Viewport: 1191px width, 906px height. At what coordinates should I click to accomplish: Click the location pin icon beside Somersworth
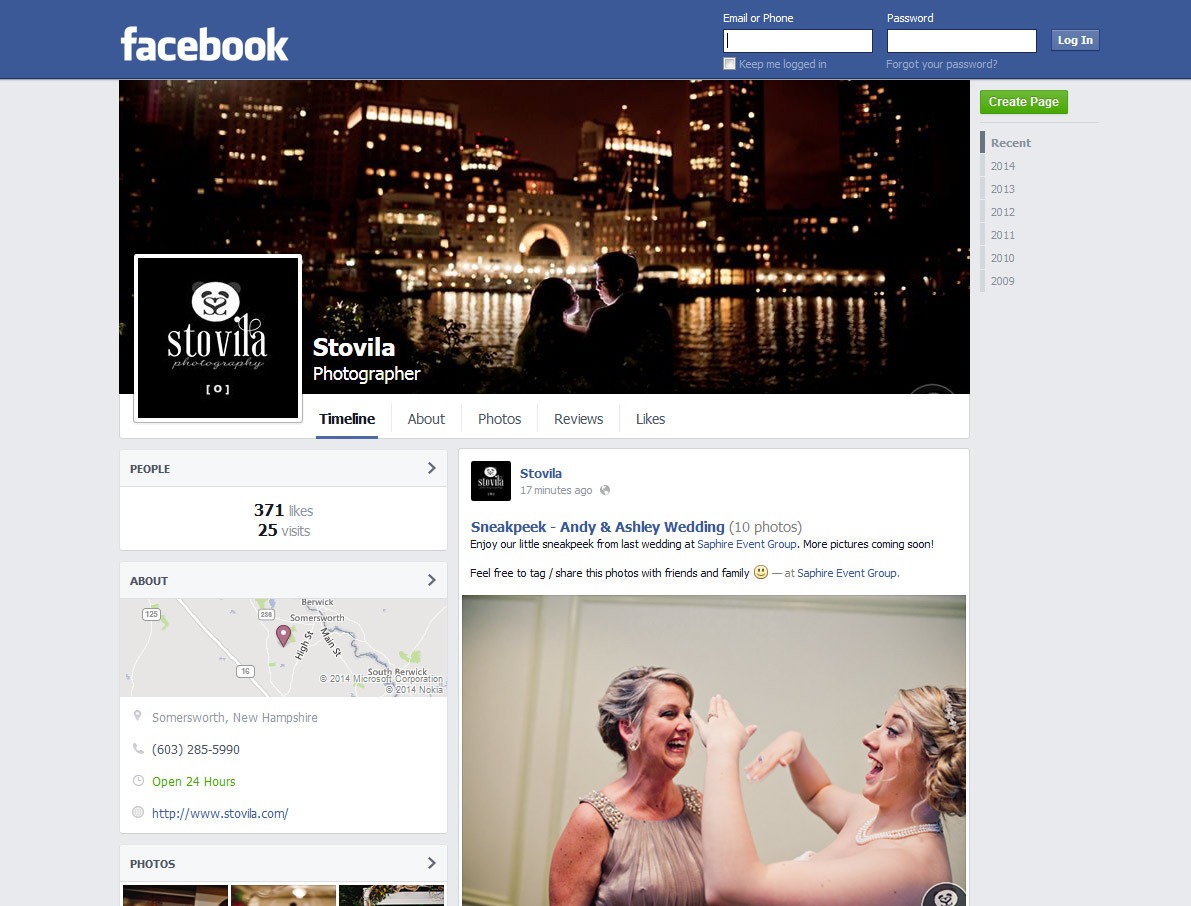pyautogui.click(x=137, y=715)
